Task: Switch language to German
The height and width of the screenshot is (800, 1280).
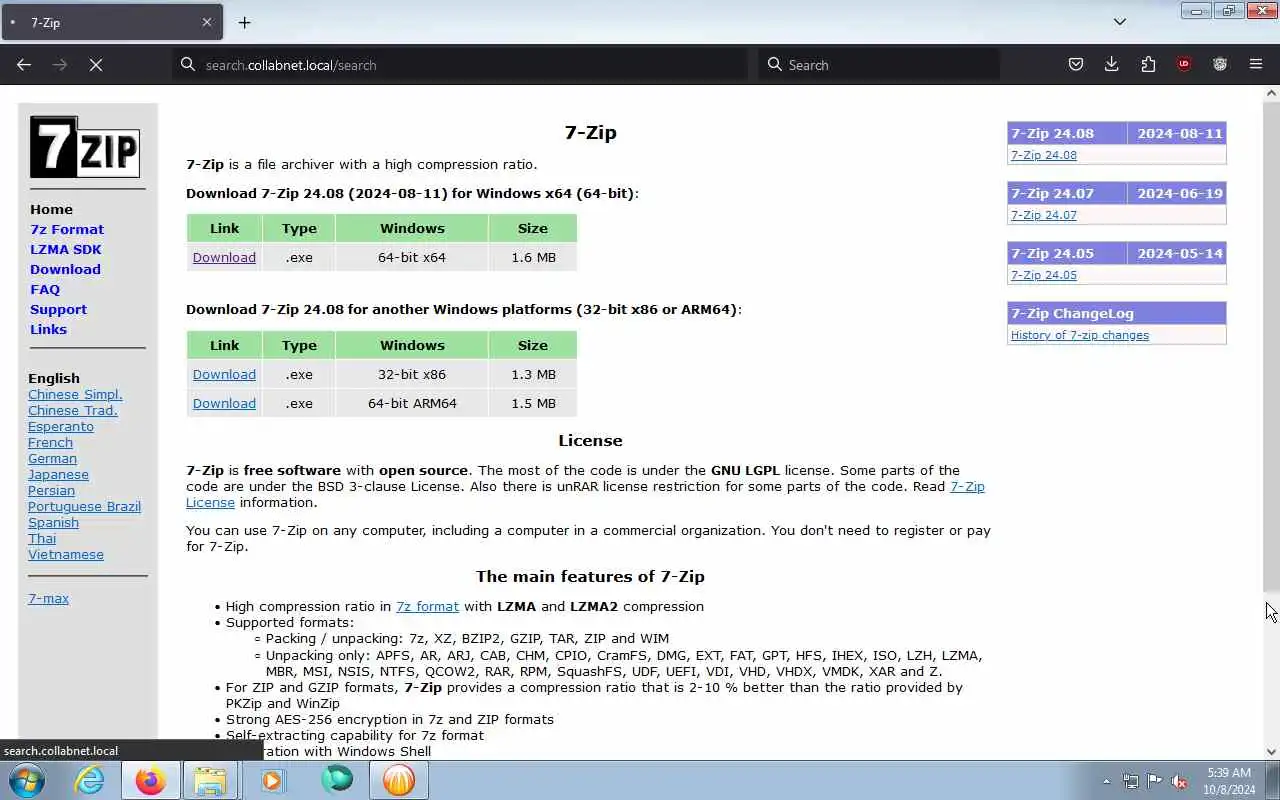Action: tap(52, 458)
